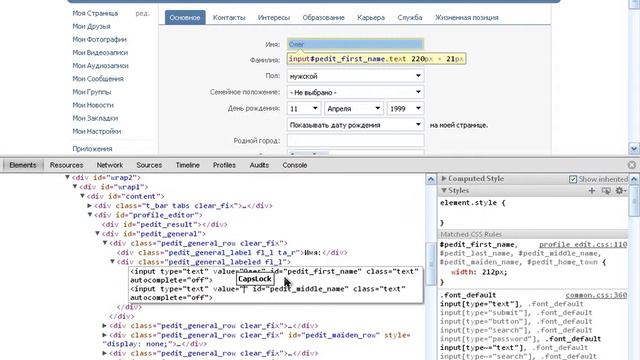Add a new style rule with plus icon
Image resolution: width=640 pixels, height=360 pixels.
tap(591, 191)
